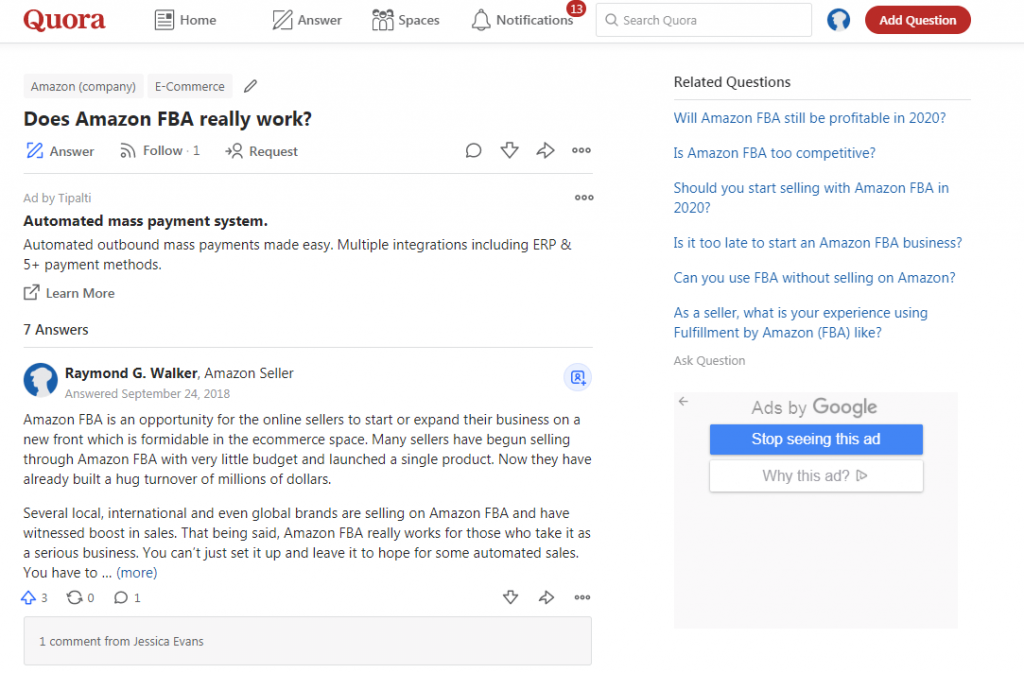
Task: Click Learn More on the Tipalti ad
Action: 69,293
